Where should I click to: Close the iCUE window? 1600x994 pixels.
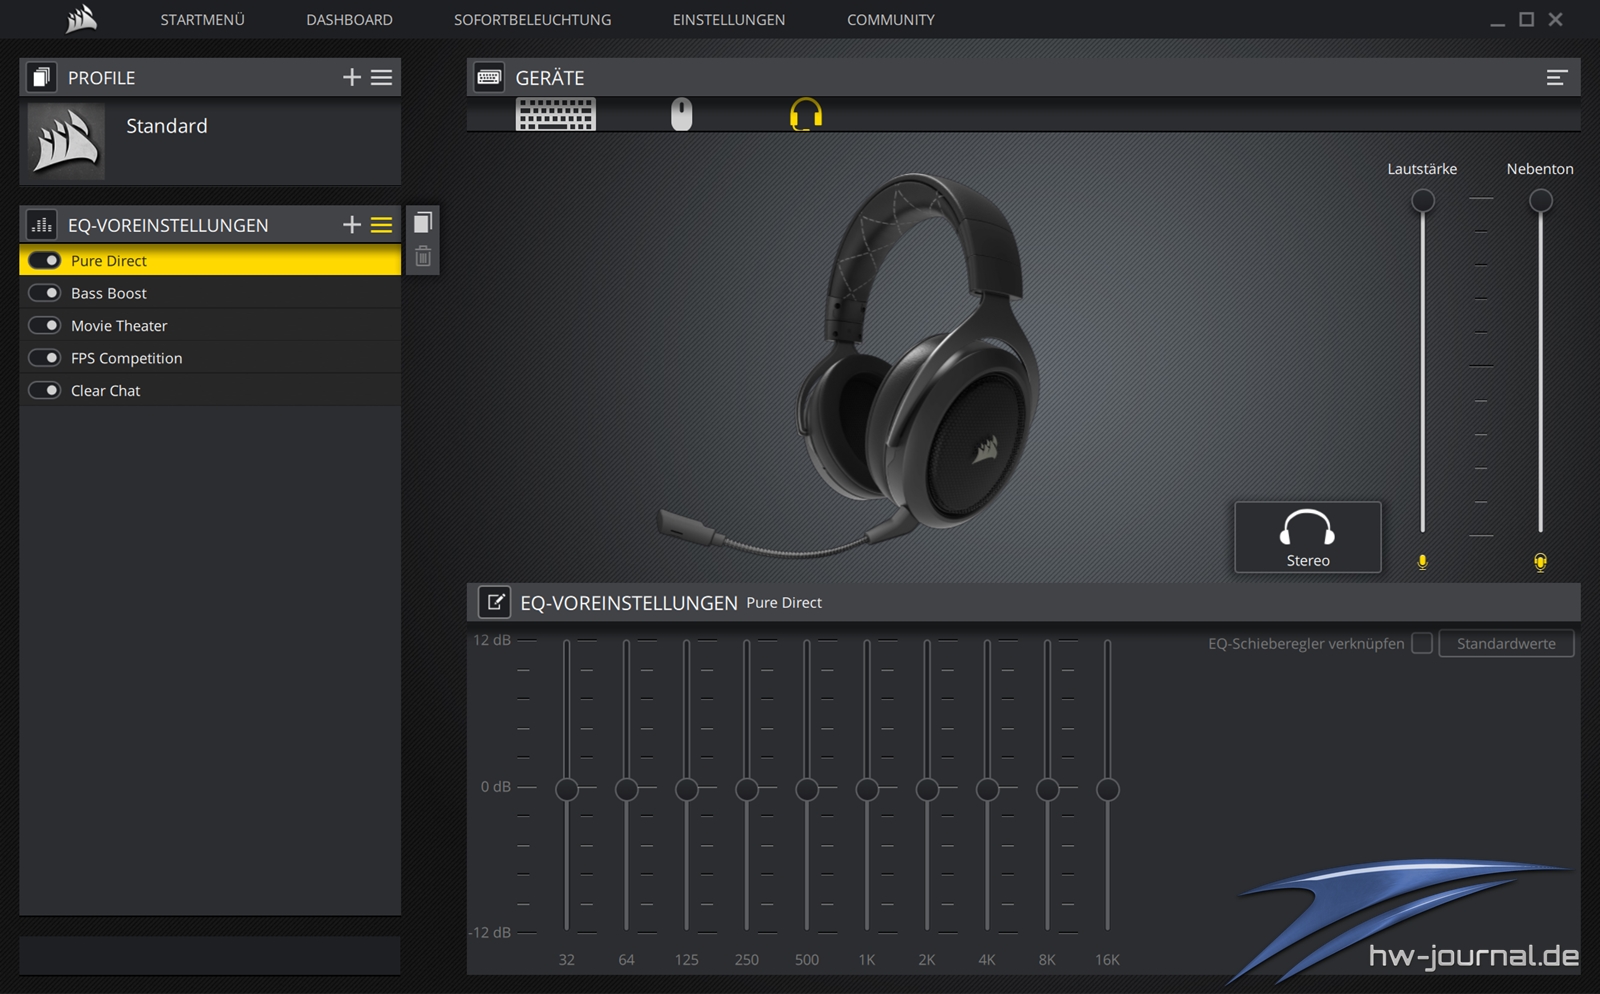coord(1555,19)
